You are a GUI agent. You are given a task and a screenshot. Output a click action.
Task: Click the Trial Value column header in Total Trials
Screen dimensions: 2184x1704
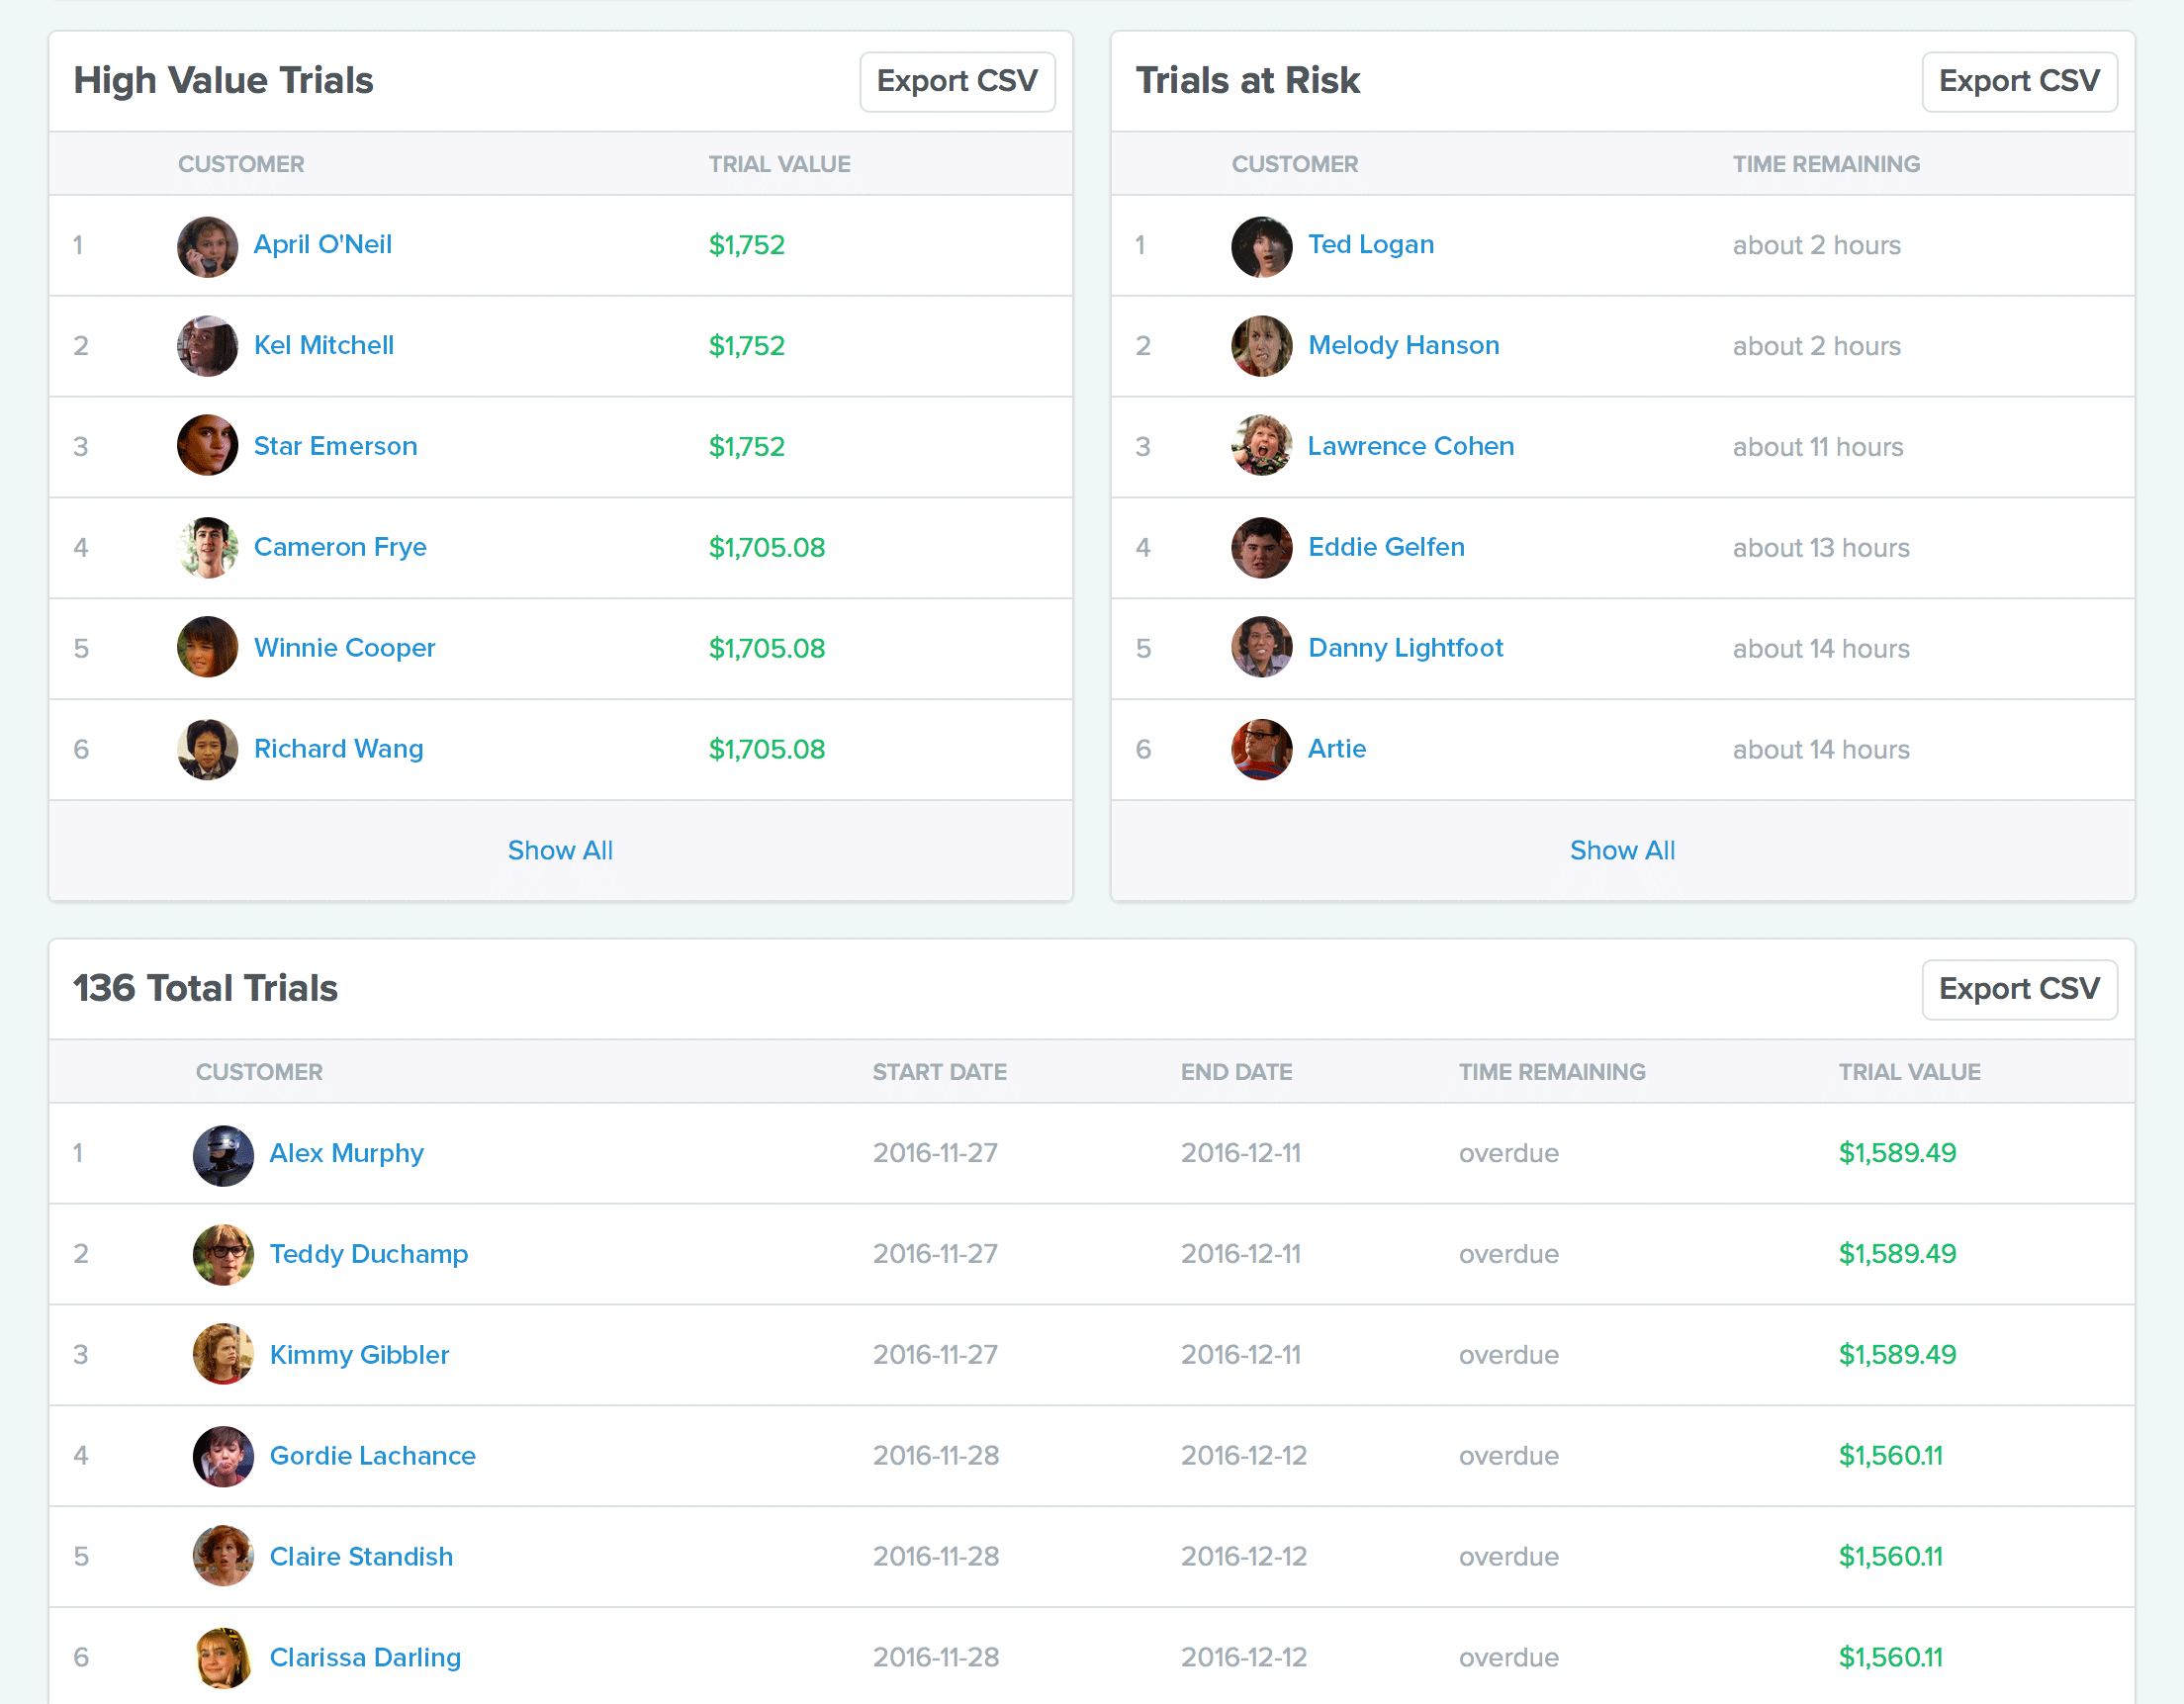pos(1908,1072)
